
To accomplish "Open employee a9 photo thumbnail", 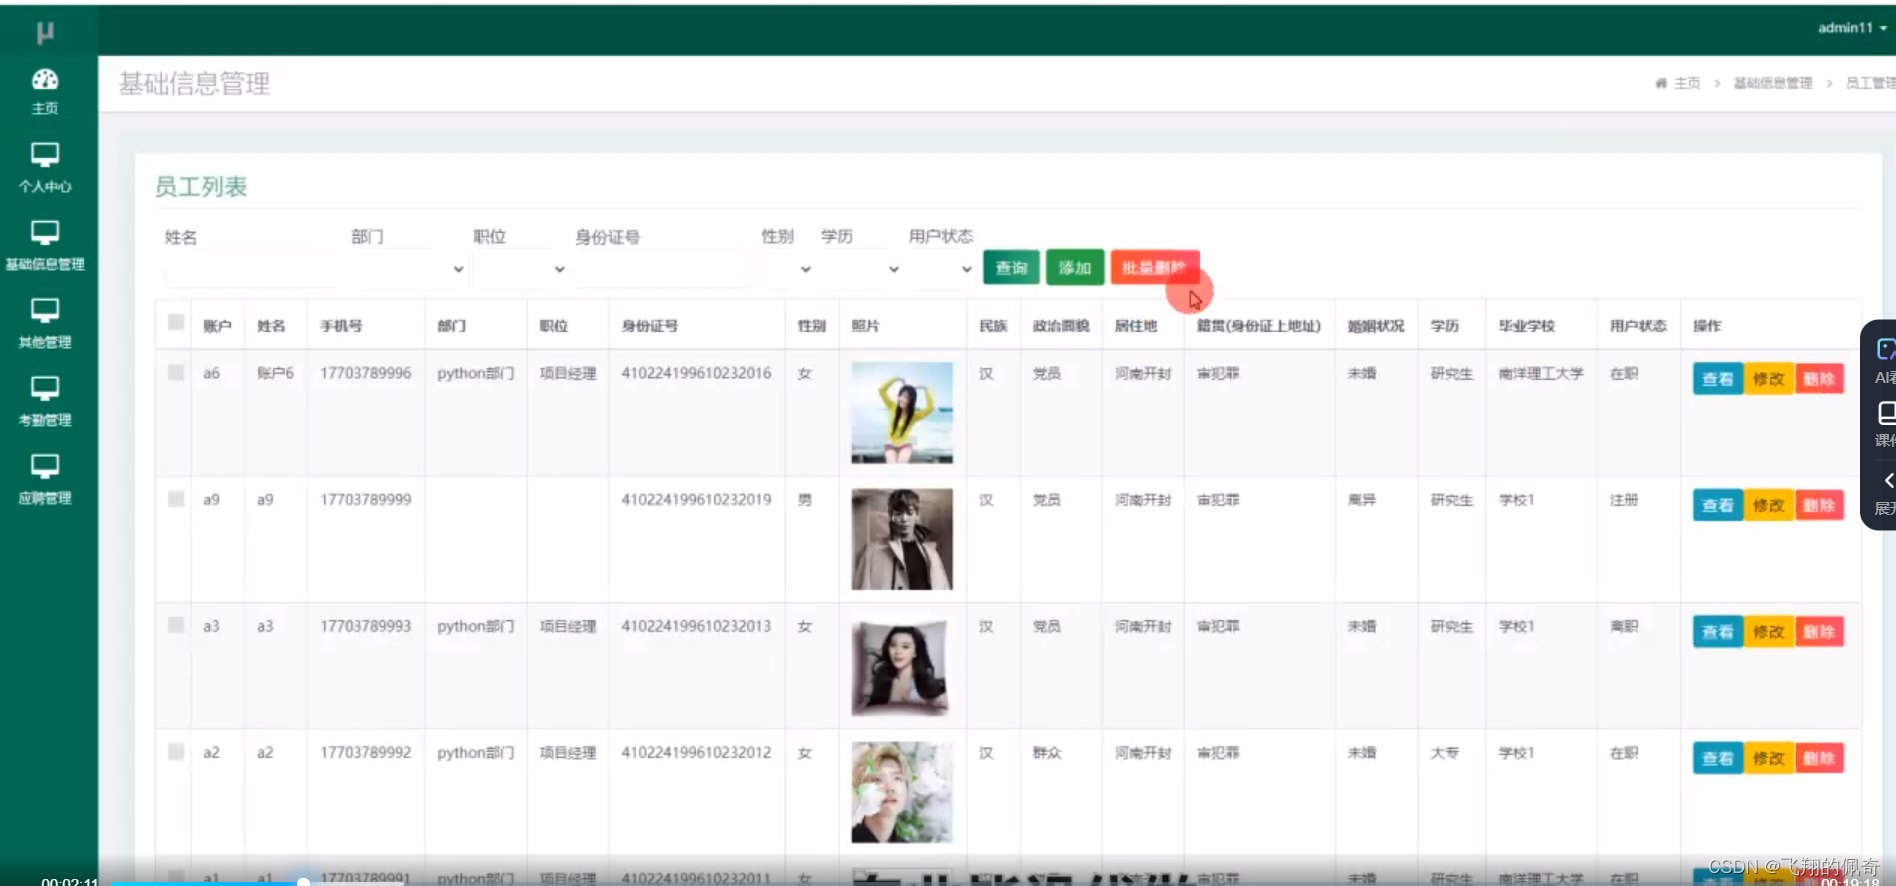I will point(902,539).
